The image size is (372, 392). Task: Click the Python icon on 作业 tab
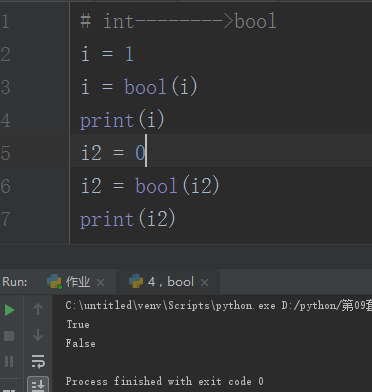pos(54,282)
